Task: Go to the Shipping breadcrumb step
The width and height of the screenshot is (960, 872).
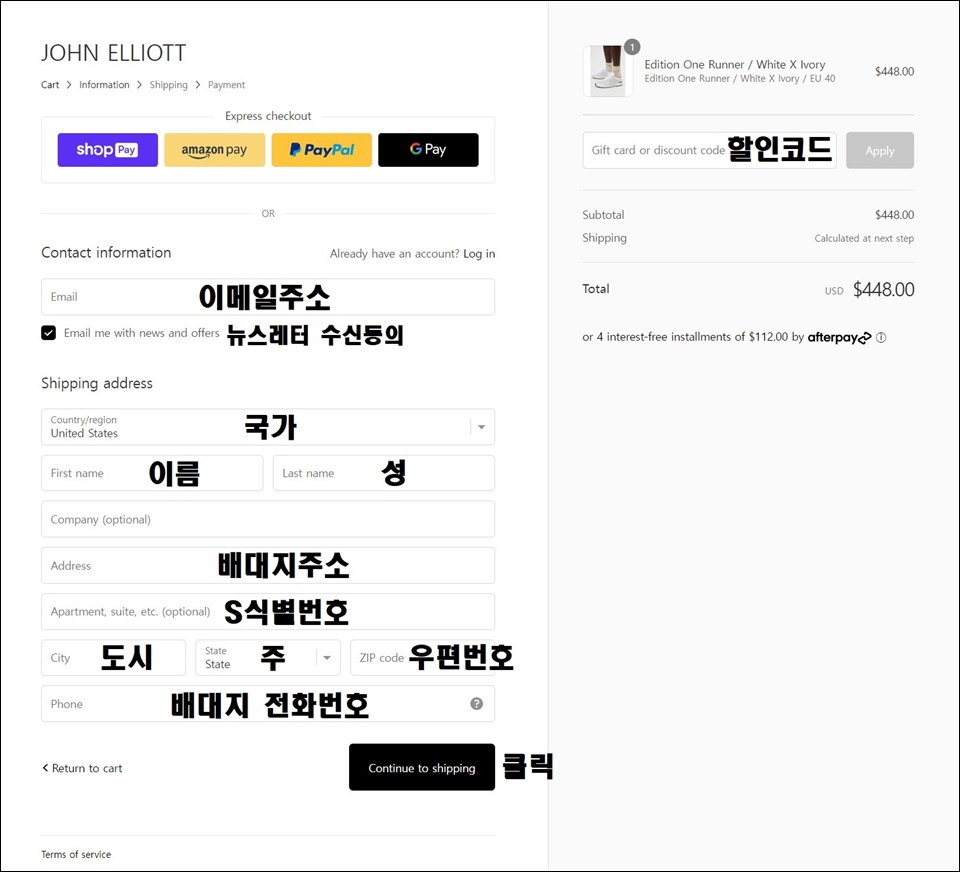Action: click(168, 85)
